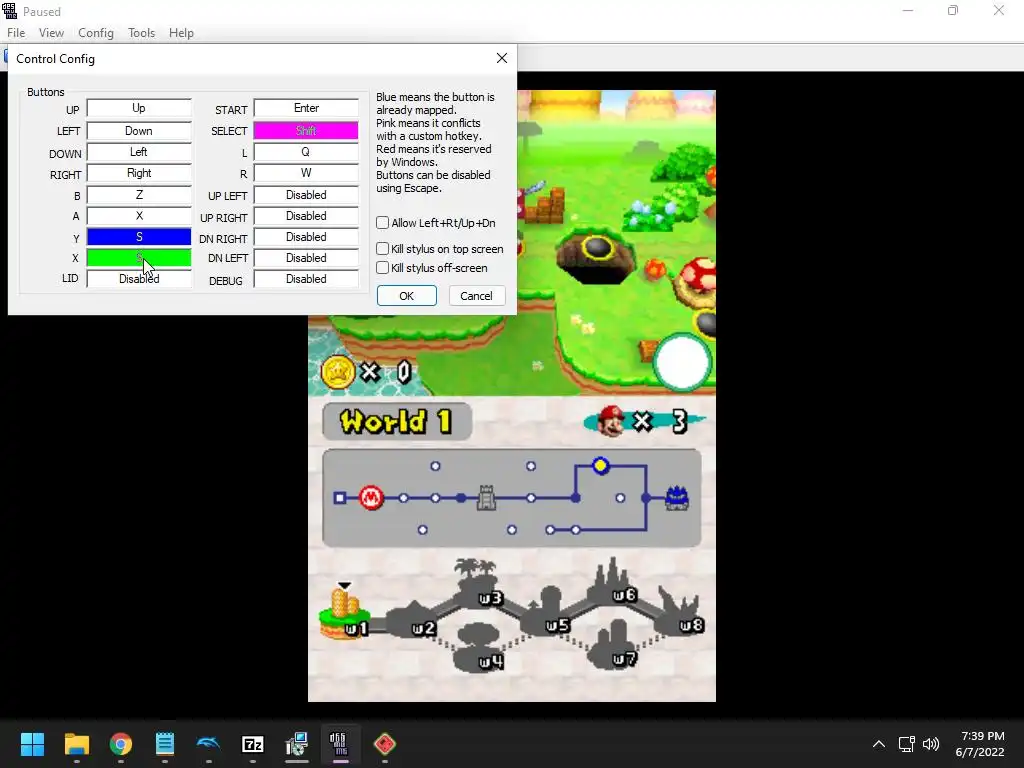Select the W4 island silhouette

pyautogui.click(x=481, y=648)
